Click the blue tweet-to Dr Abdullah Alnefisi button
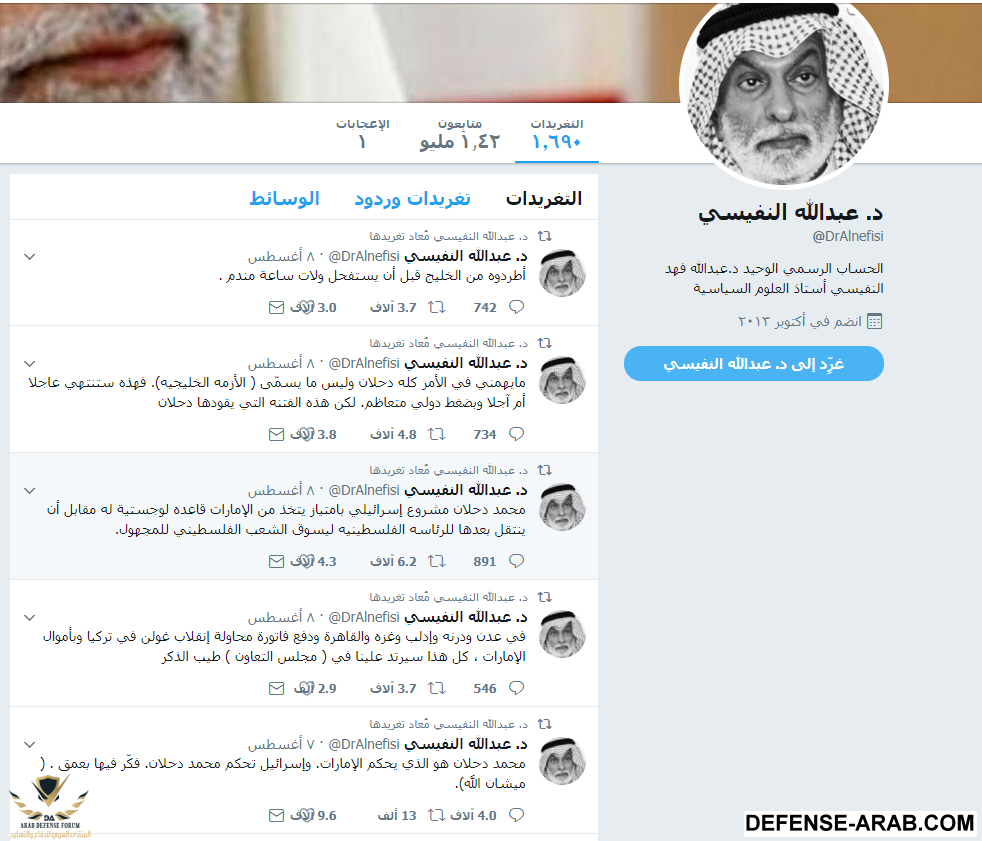982x841 pixels. pyautogui.click(x=753, y=363)
